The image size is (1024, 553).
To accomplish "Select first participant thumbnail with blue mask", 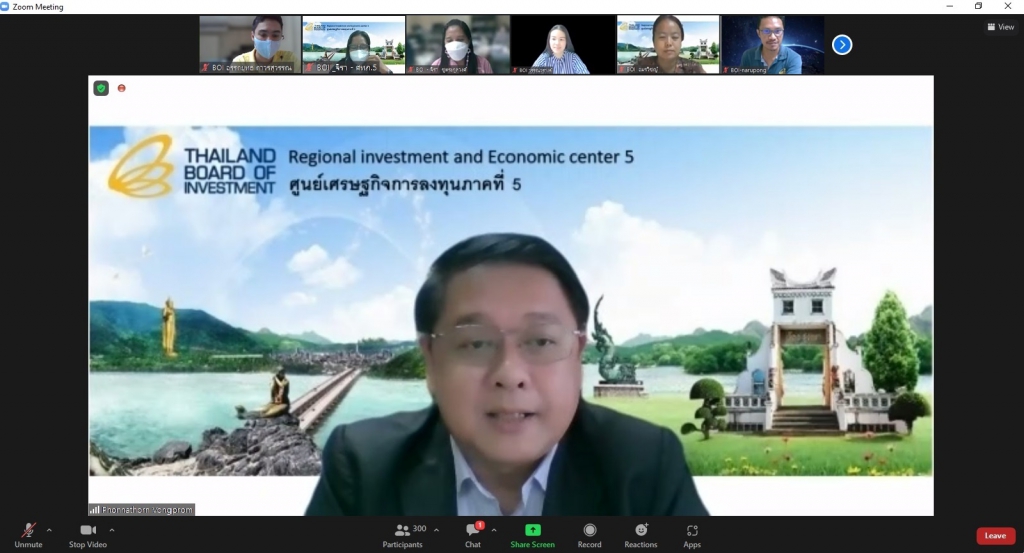I will coord(250,44).
